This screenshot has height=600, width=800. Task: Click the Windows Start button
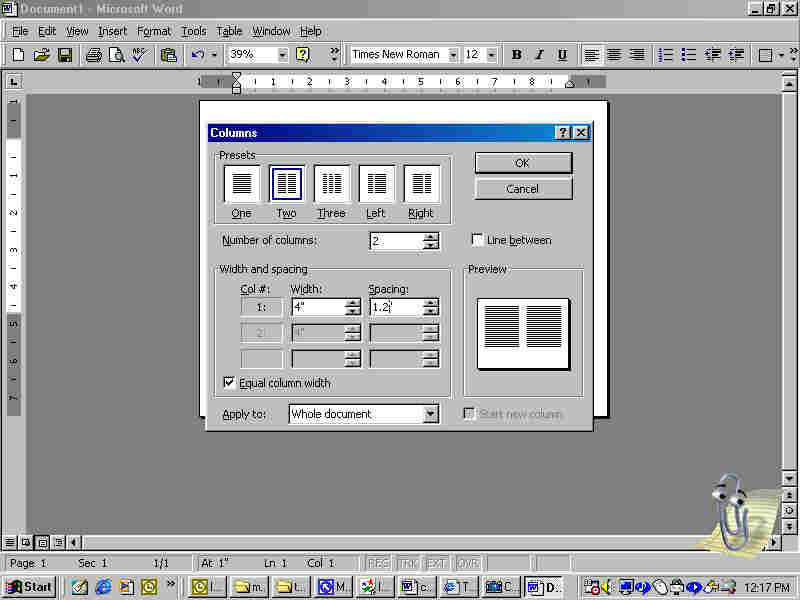coord(29,587)
